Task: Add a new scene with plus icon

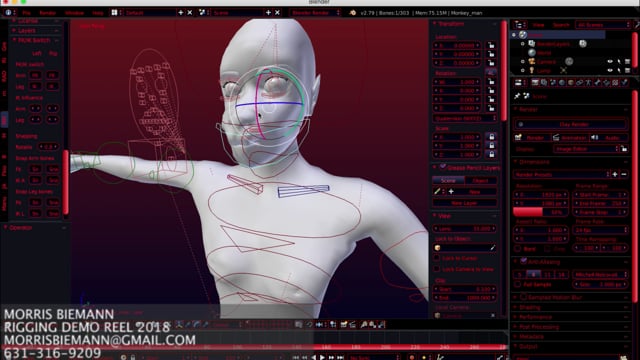Action: tap(268, 13)
